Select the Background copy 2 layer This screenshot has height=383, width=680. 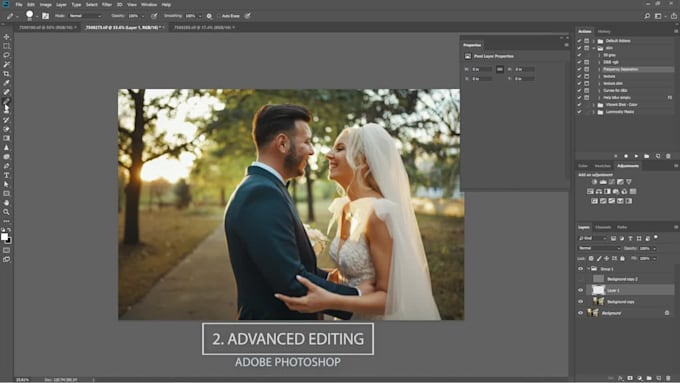(x=622, y=279)
